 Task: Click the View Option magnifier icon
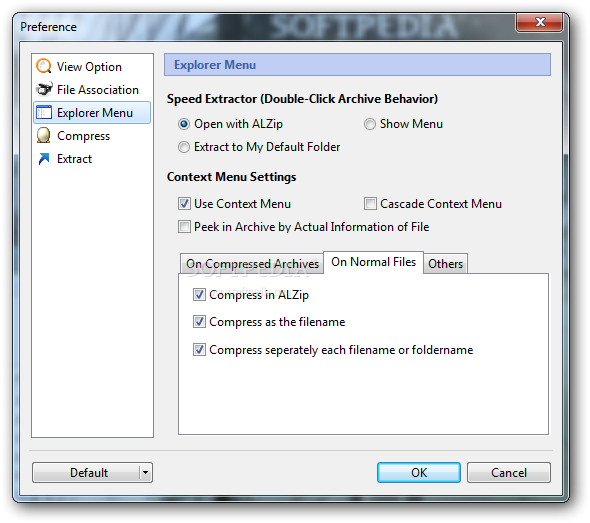tap(44, 66)
